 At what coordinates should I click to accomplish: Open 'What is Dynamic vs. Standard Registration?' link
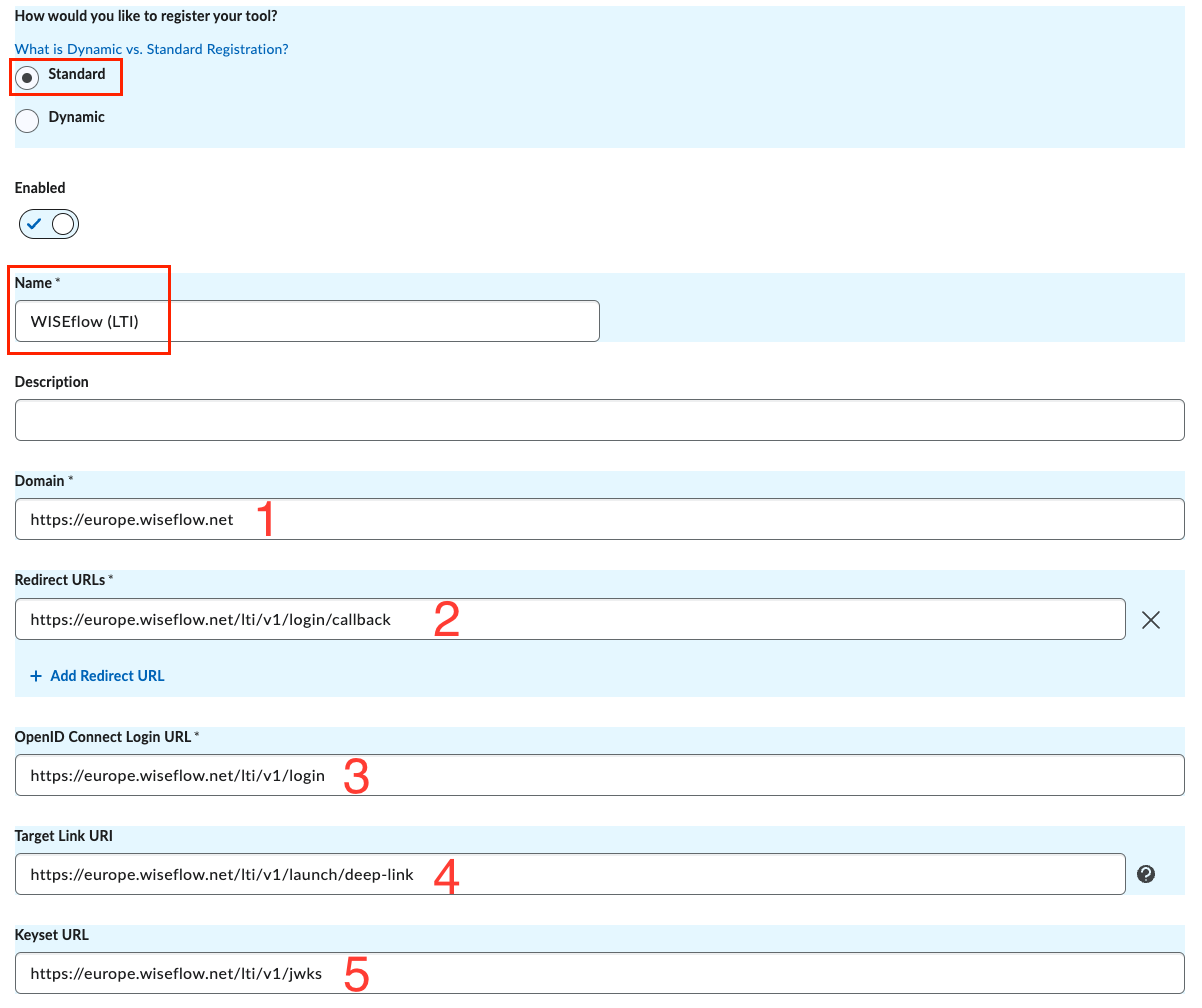(152, 49)
